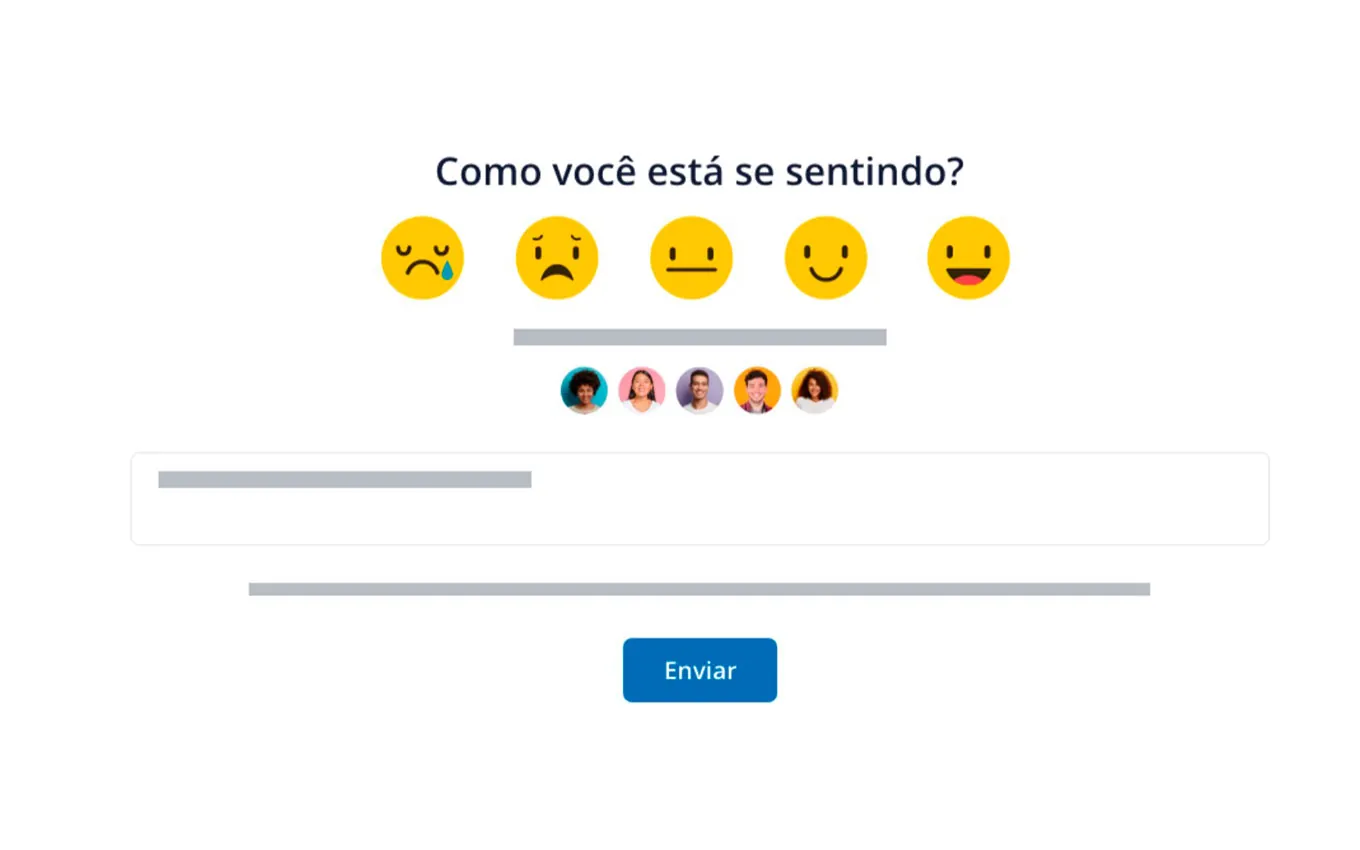Click the gray bar below the emojis
The height and width of the screenshot is (850, 1360).
[700, 337]
